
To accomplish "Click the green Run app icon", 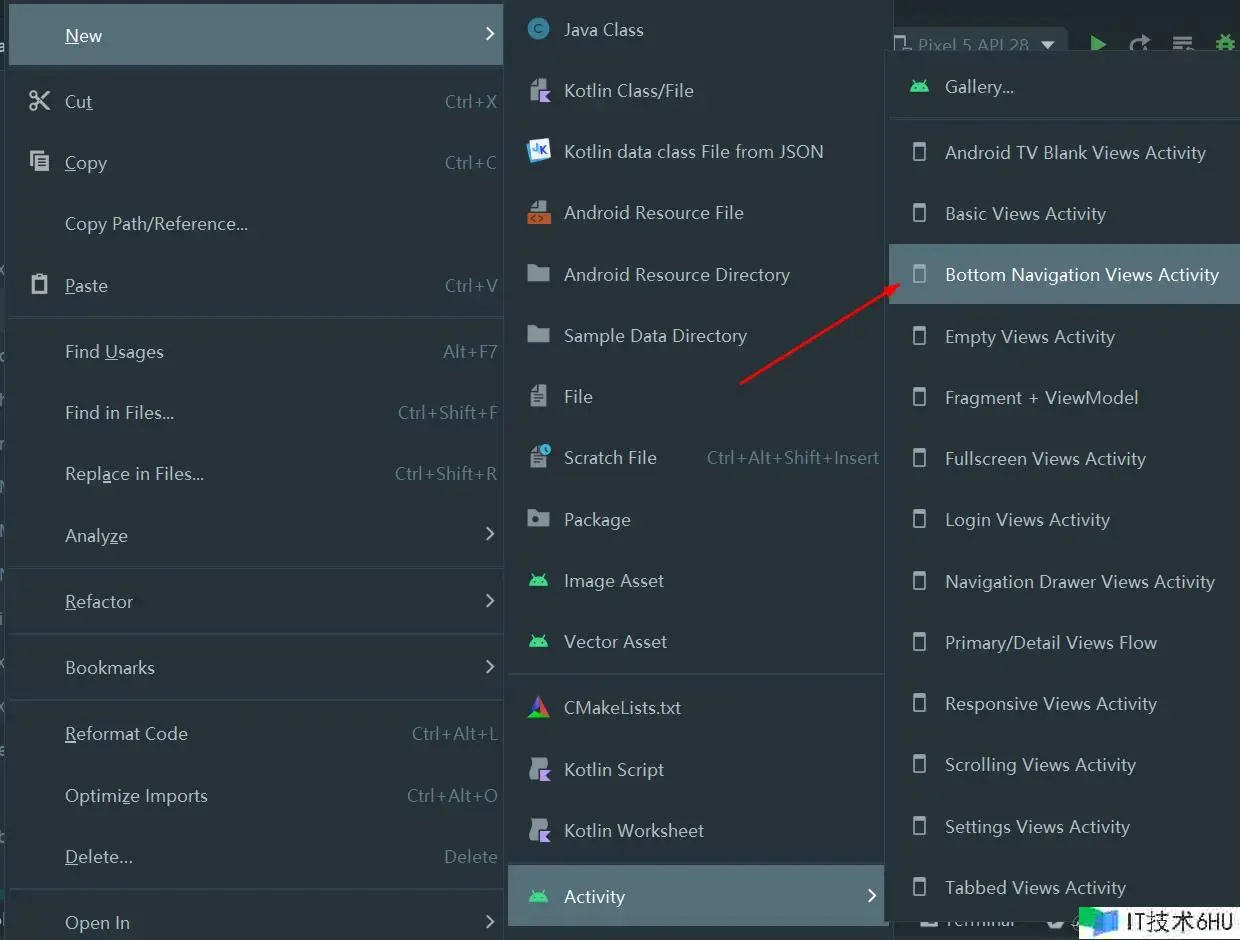I will pos(1098,44).
